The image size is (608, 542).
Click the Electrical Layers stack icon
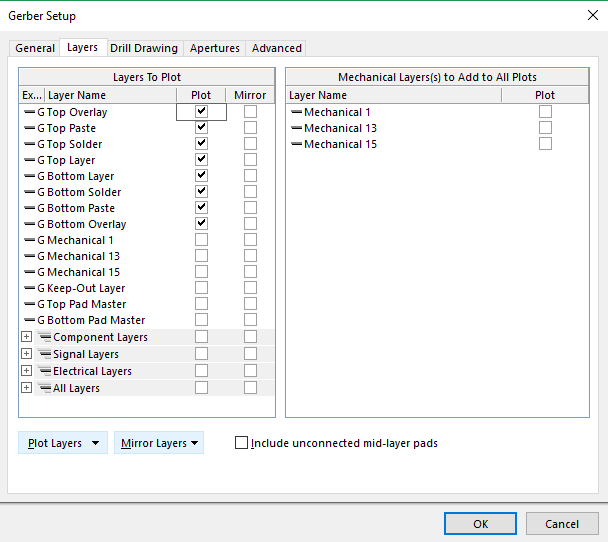pos(44,371)
